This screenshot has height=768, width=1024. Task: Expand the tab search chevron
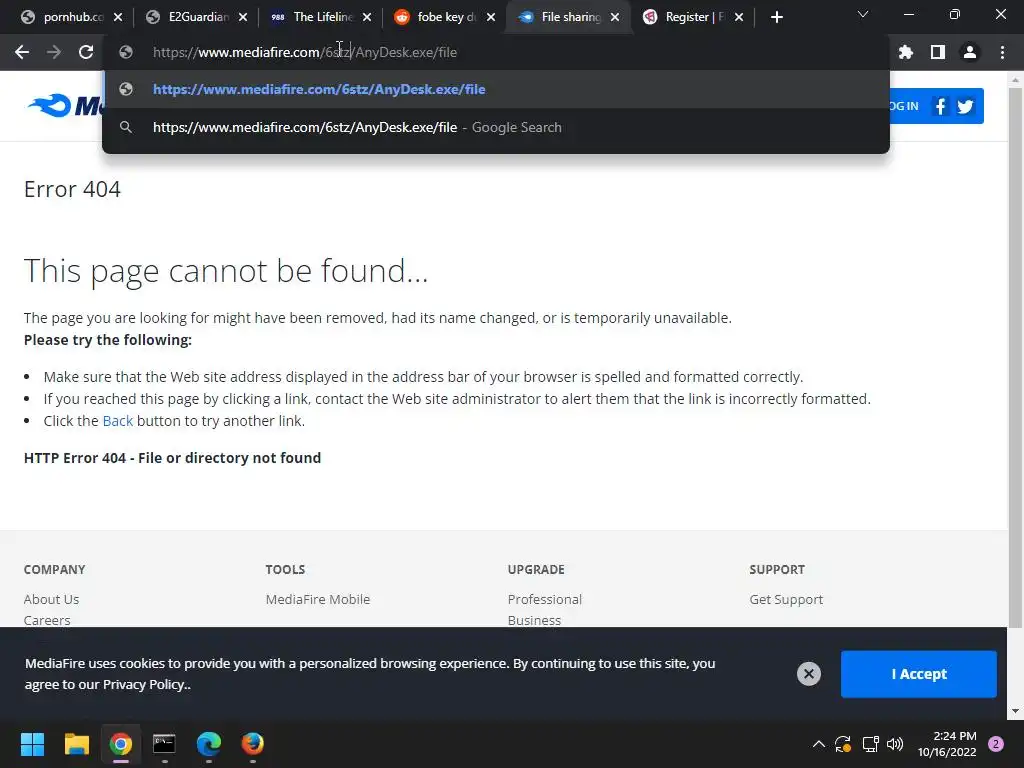point(863,14)
